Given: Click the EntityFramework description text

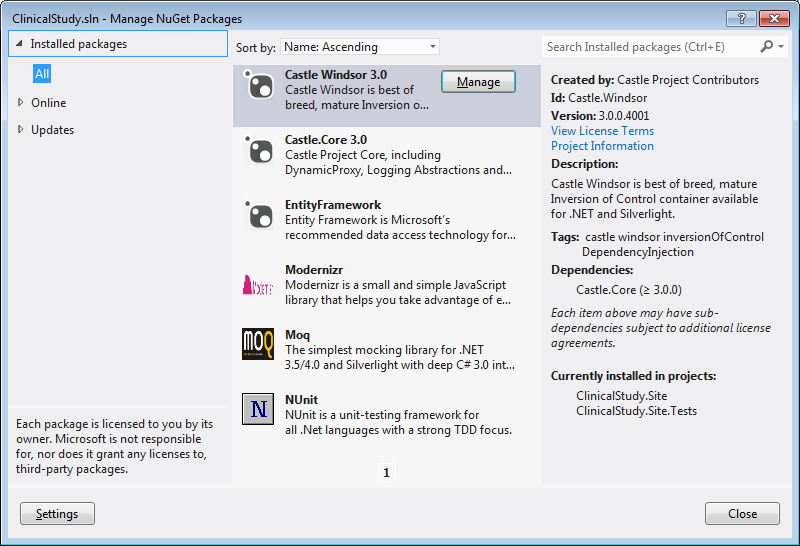Looking at the screenshot, I should click(x=400, y=228).
